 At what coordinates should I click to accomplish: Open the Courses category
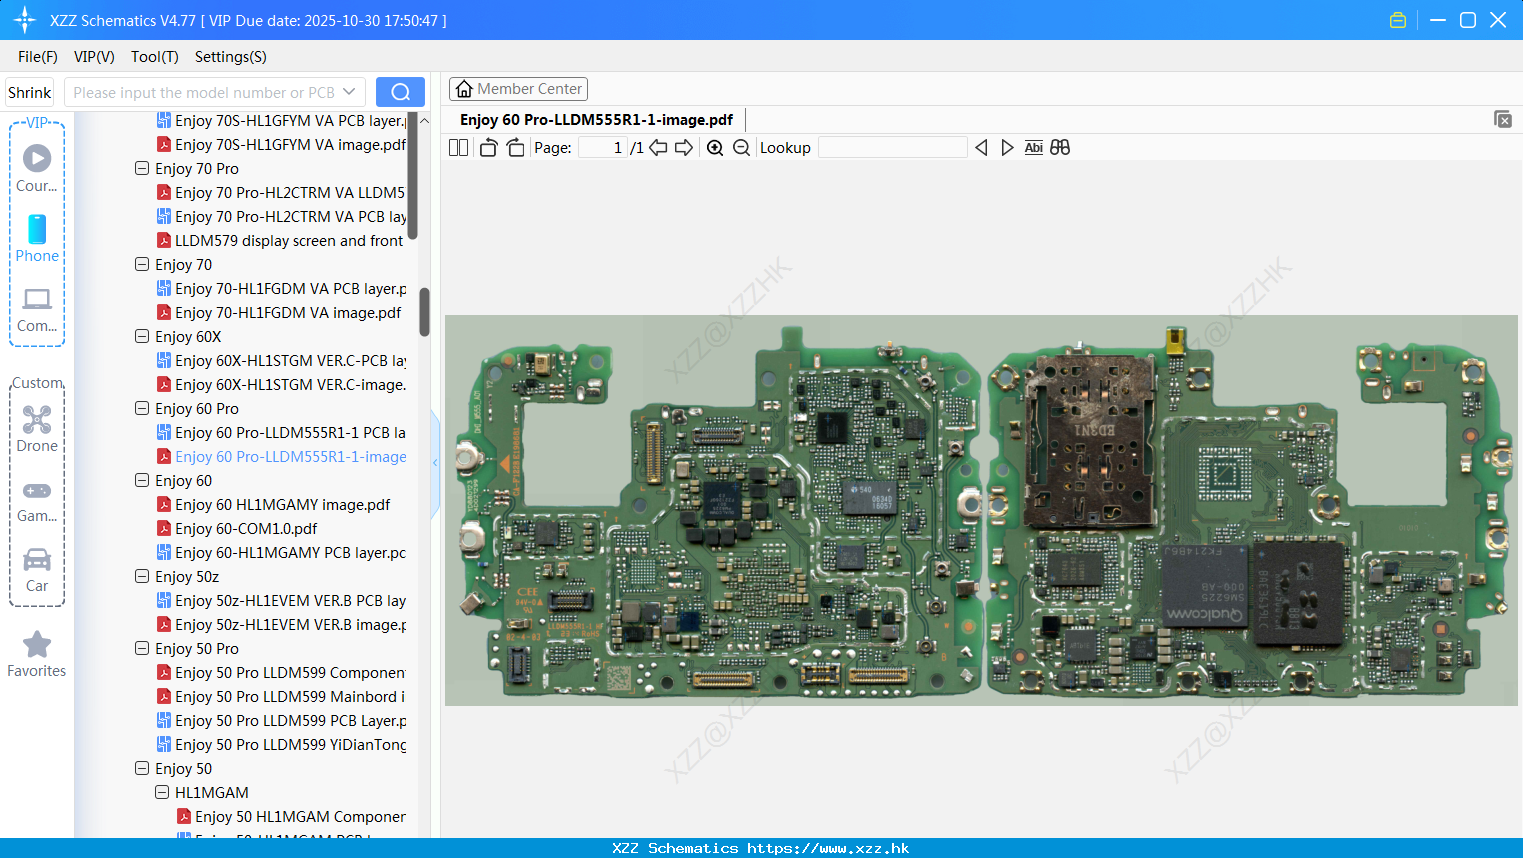[37, 168]
